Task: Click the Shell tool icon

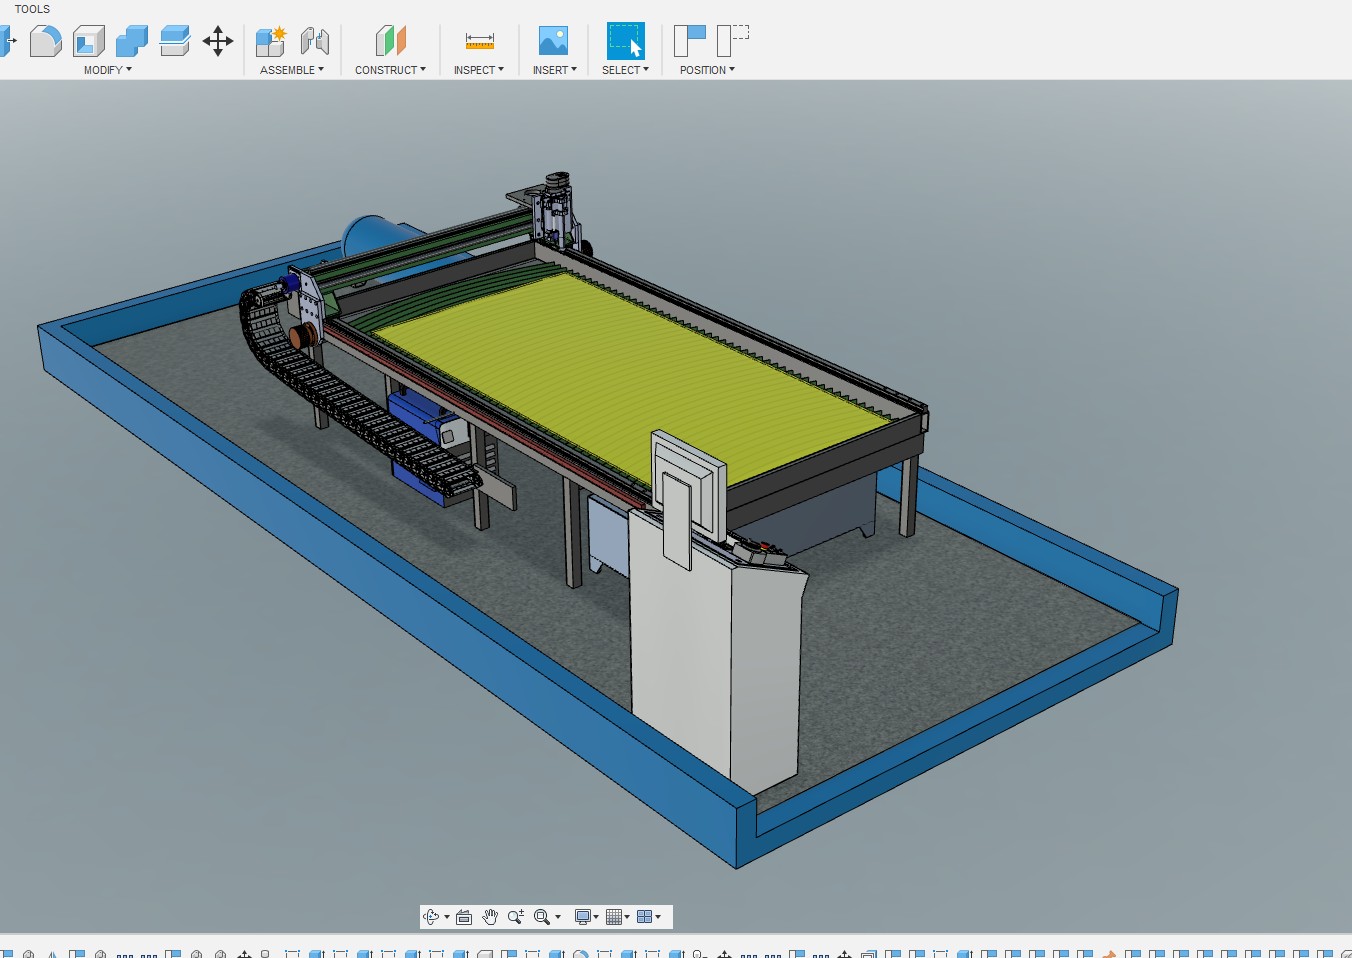Action: click(89, 41)
